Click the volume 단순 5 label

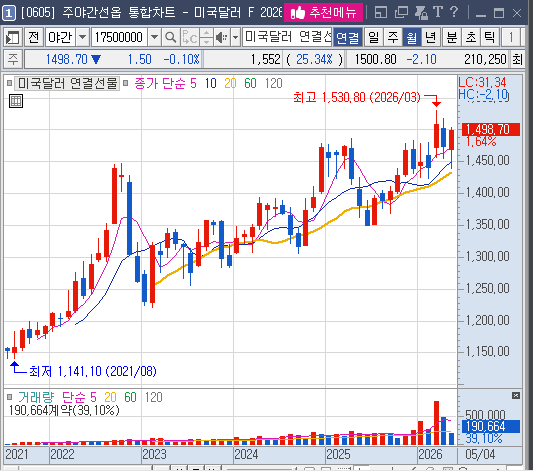[x=80, y=397]
